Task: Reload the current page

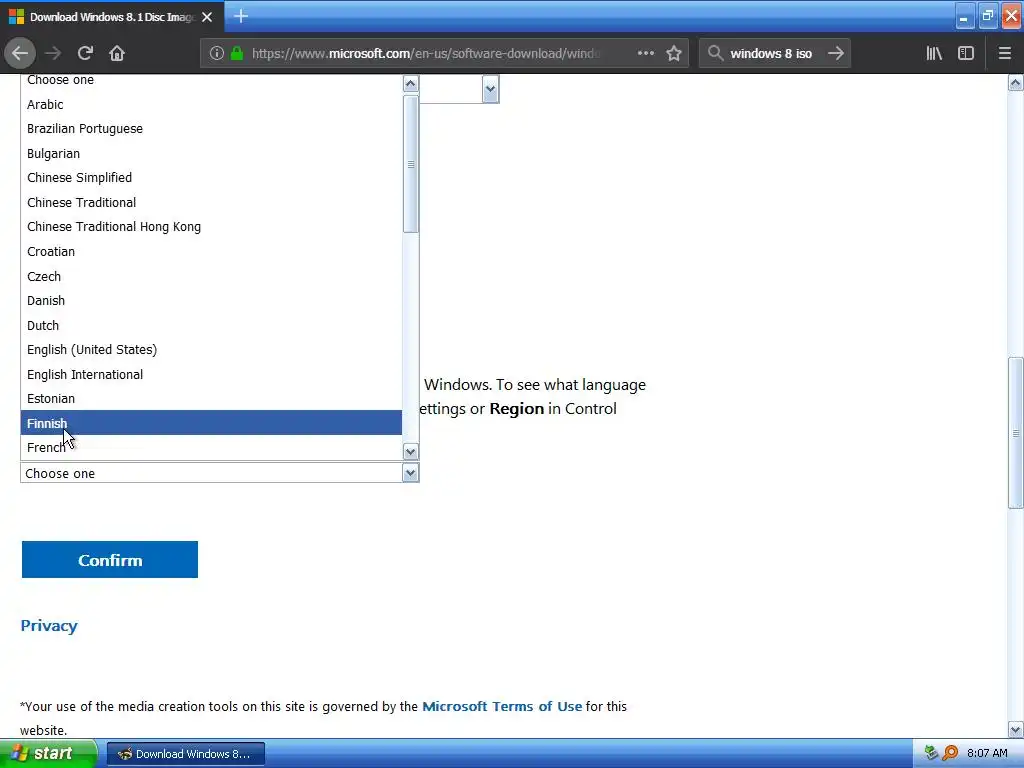Action: coord(85,53)
